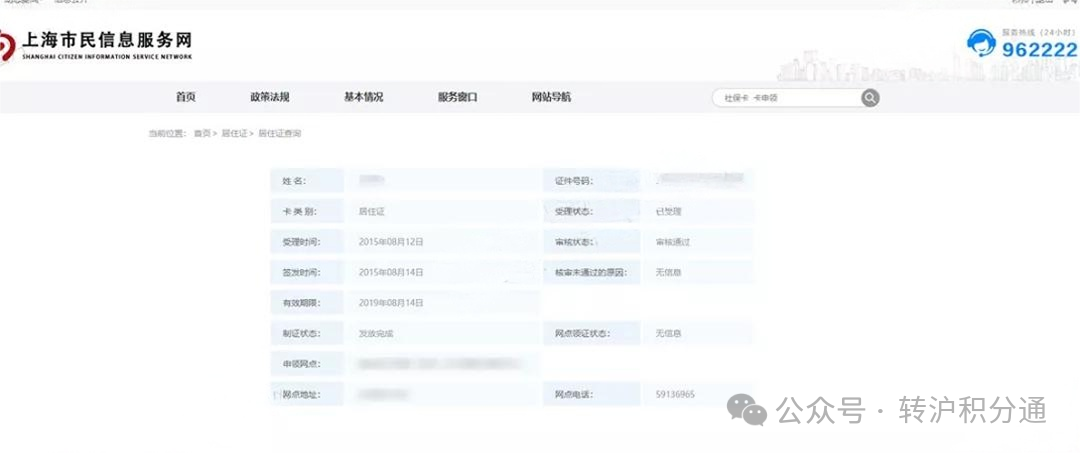Image resolution: width=1080 pixels, height=453 pixels.
Task: Open the 网站导航 navigation menu item
Action: (x=551, y=97)
